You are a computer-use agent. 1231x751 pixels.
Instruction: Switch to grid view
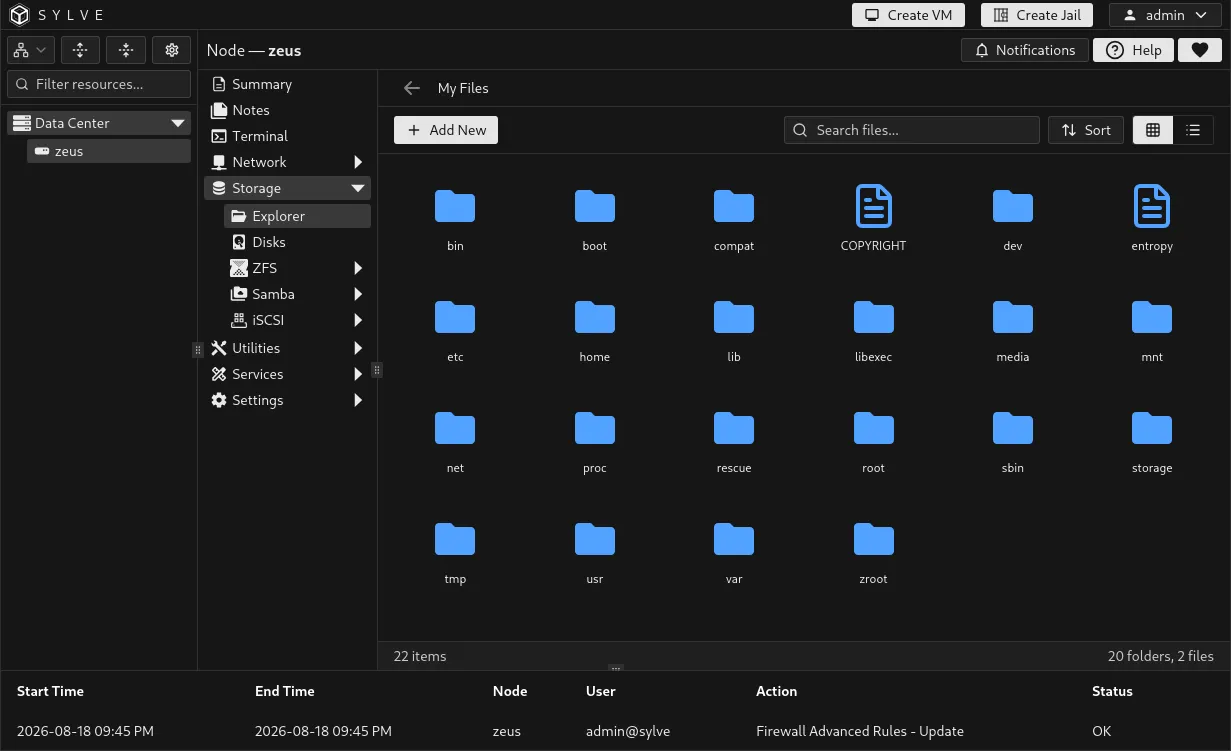click(x=1153, y=130)
